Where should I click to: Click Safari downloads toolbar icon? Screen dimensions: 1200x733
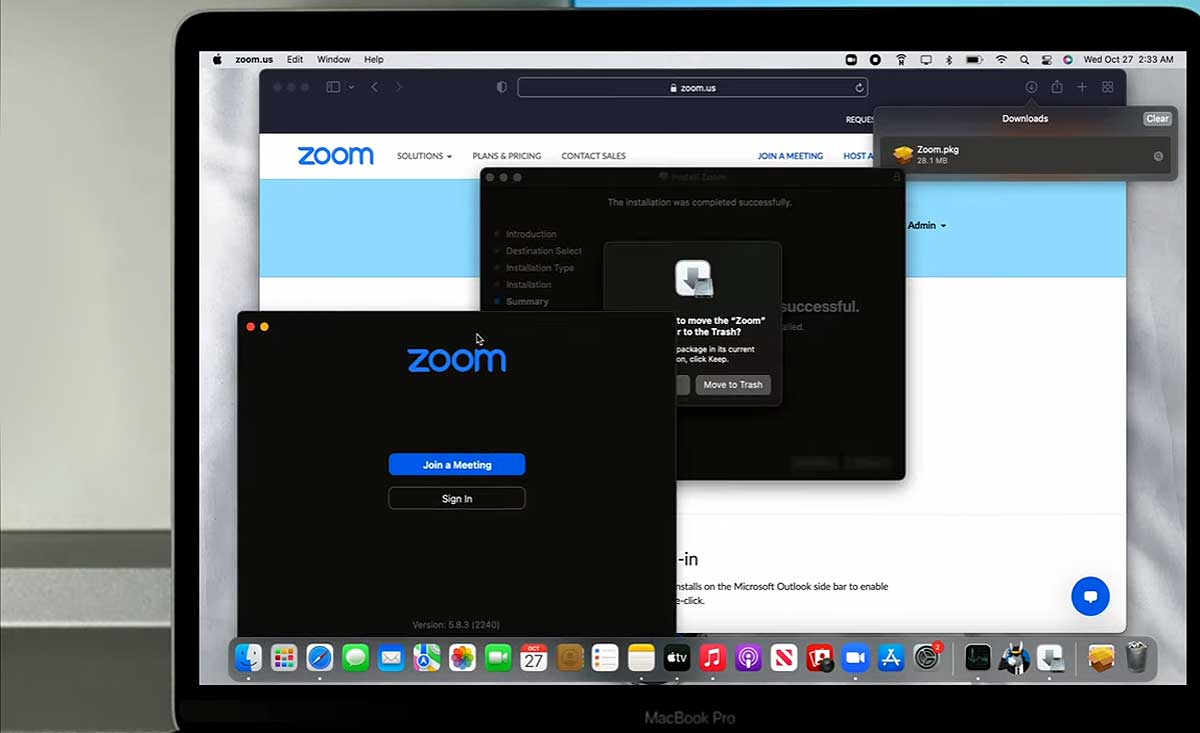1031,87
